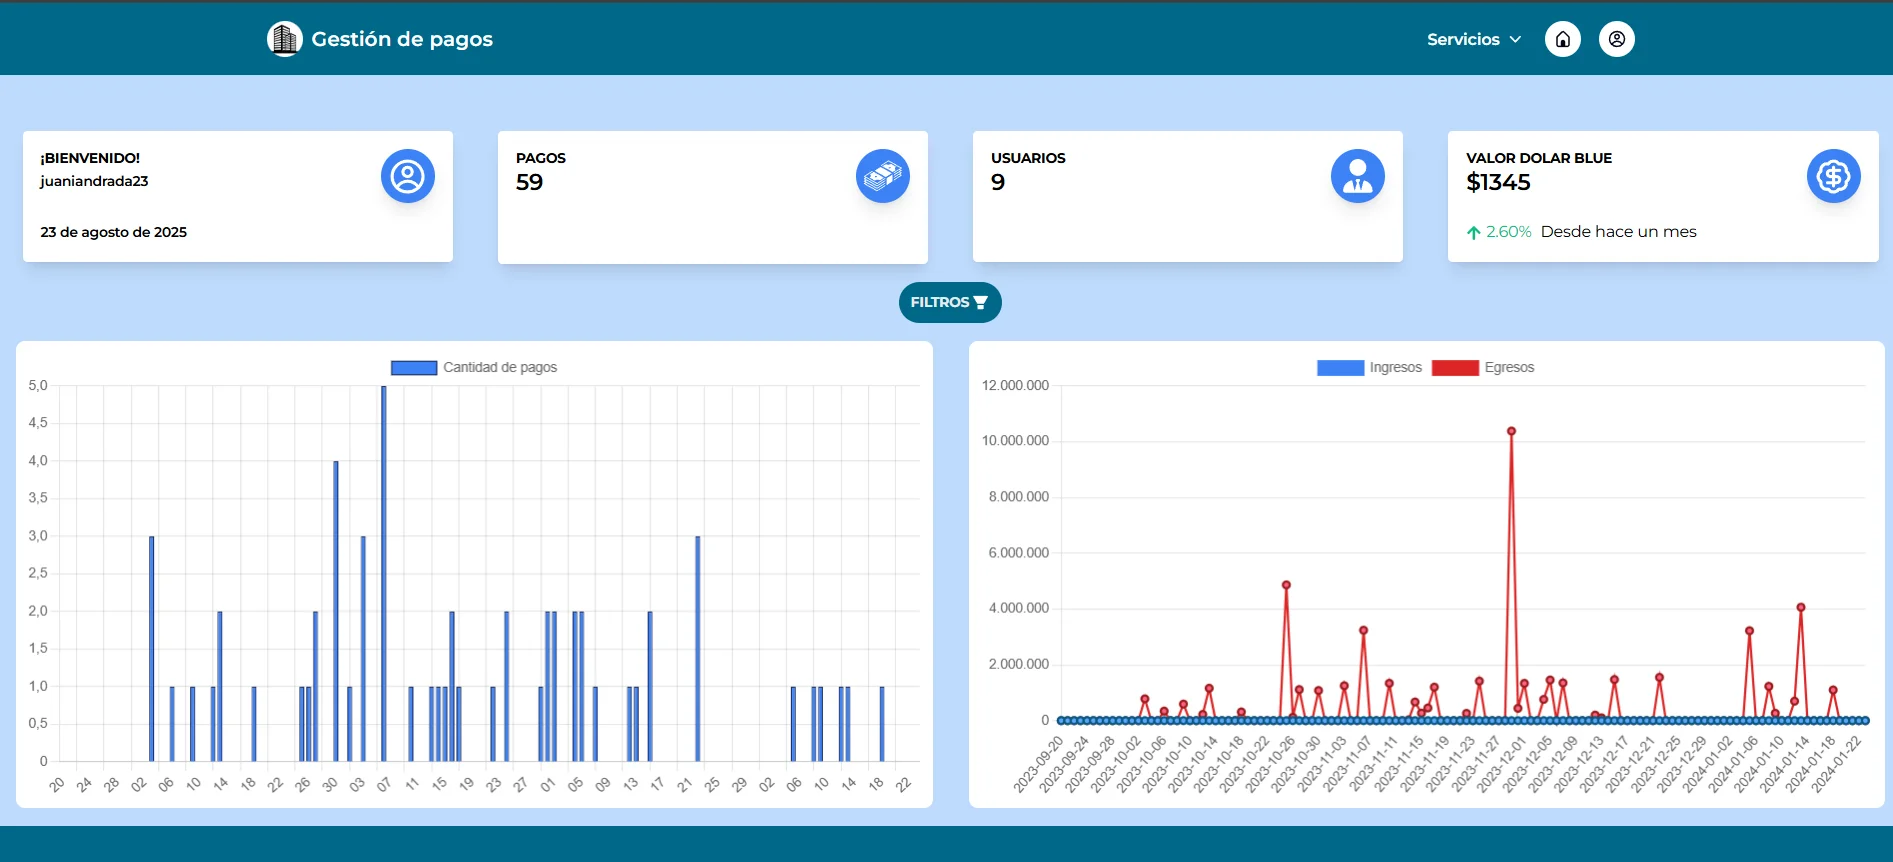Go to home via house icon
The image size is (1893, 862).
tap(1562, 39)
